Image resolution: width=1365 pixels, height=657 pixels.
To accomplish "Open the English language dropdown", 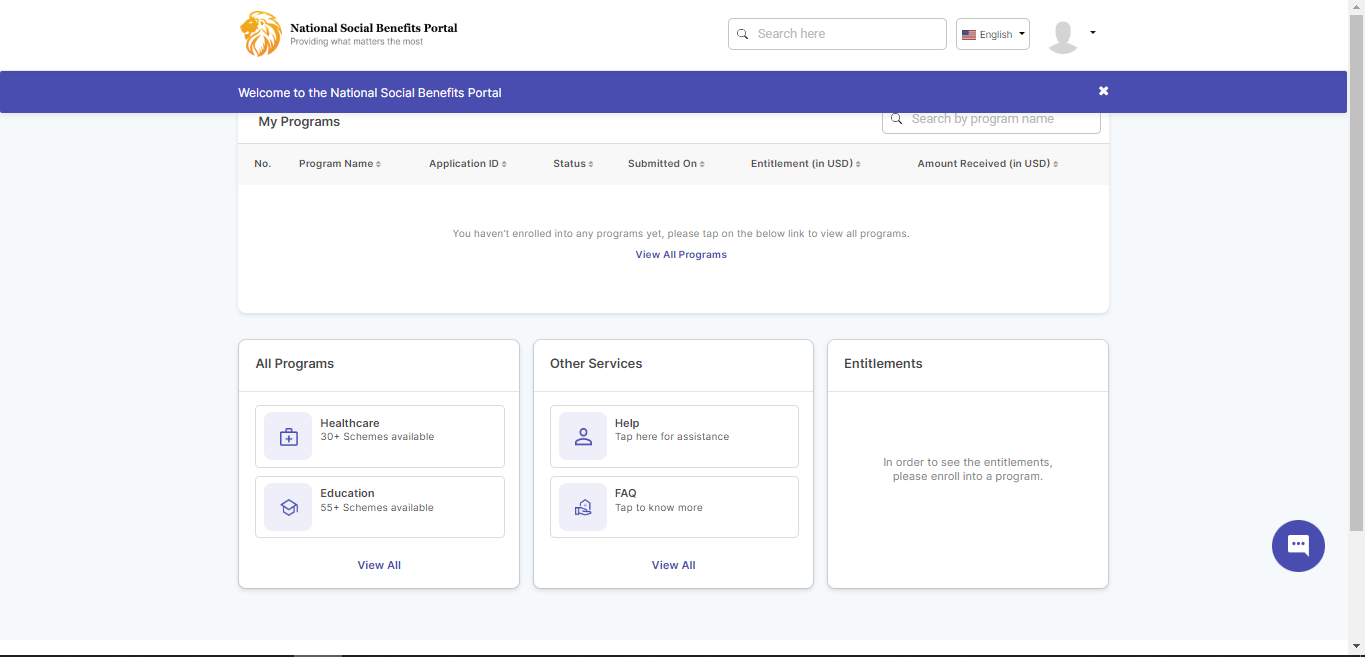I will click(x=993, y=34).
